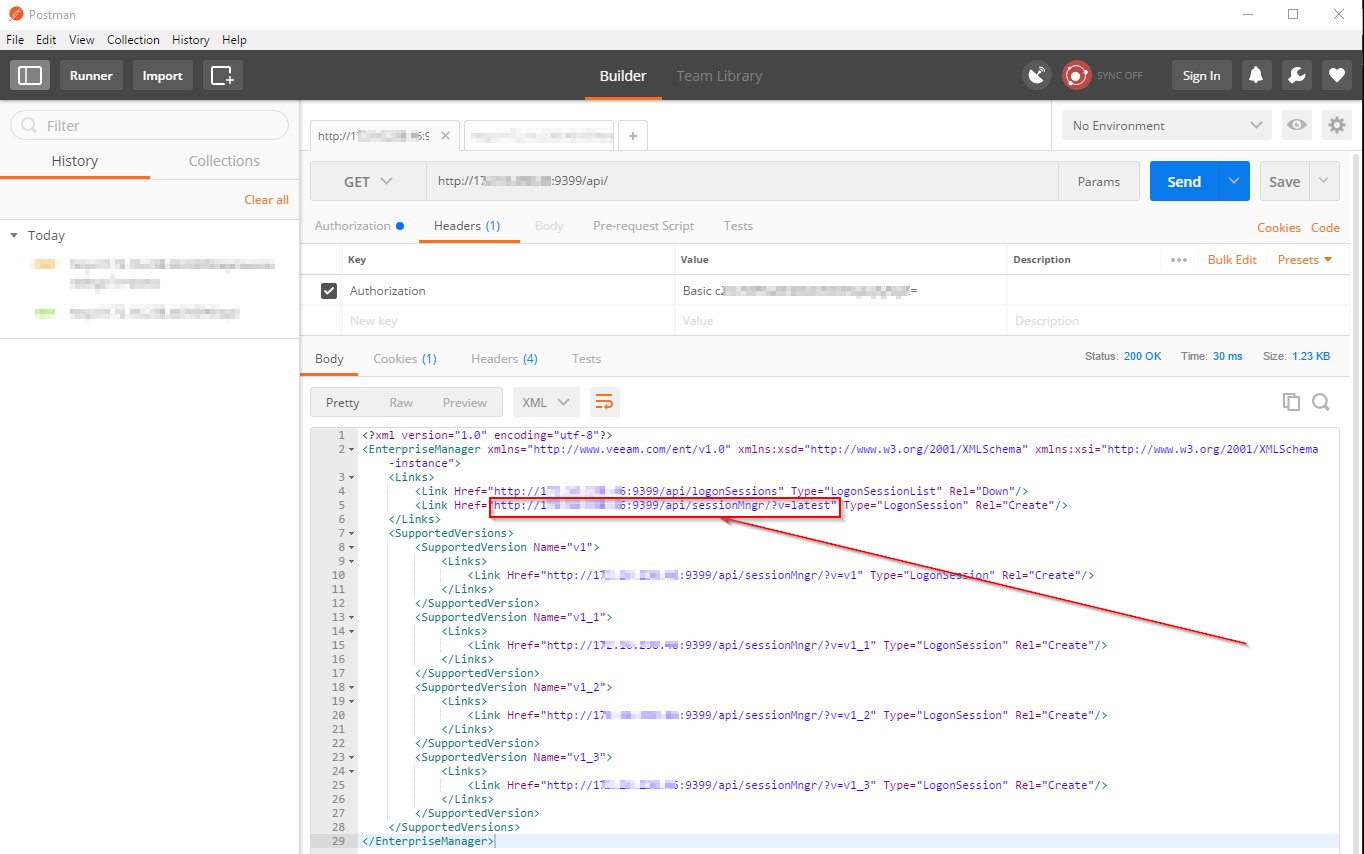Open a new window with plus icon
The width and height of the screenshot is (1364, 854).
click(223, 75)
